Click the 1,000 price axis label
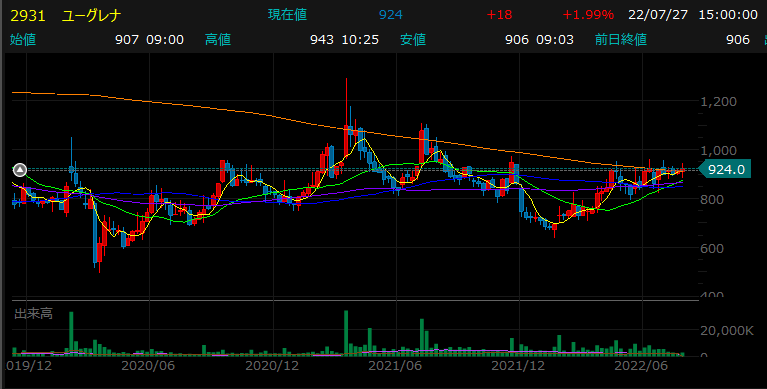 719,151
